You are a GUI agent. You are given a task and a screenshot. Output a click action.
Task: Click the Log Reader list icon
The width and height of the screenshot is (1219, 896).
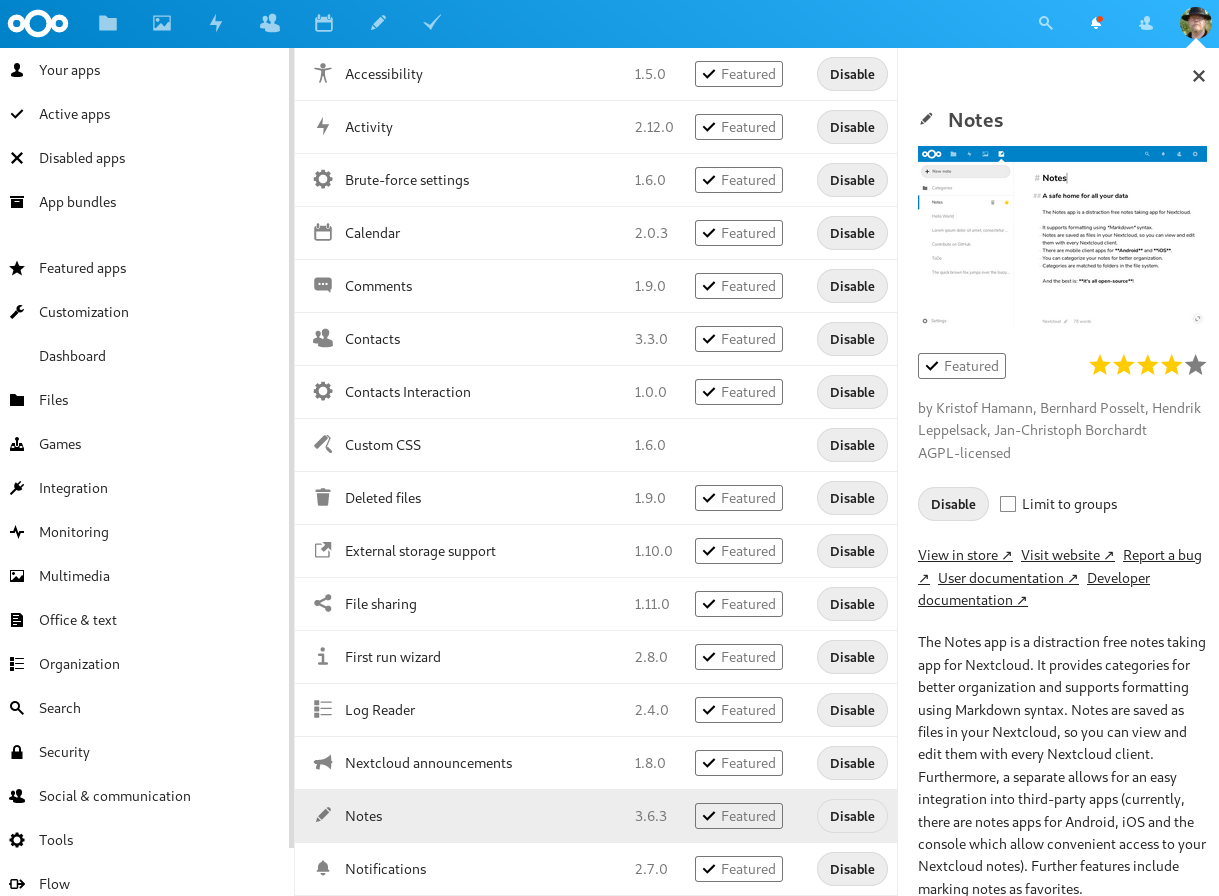pyautogui.click(x=323, y=710)
